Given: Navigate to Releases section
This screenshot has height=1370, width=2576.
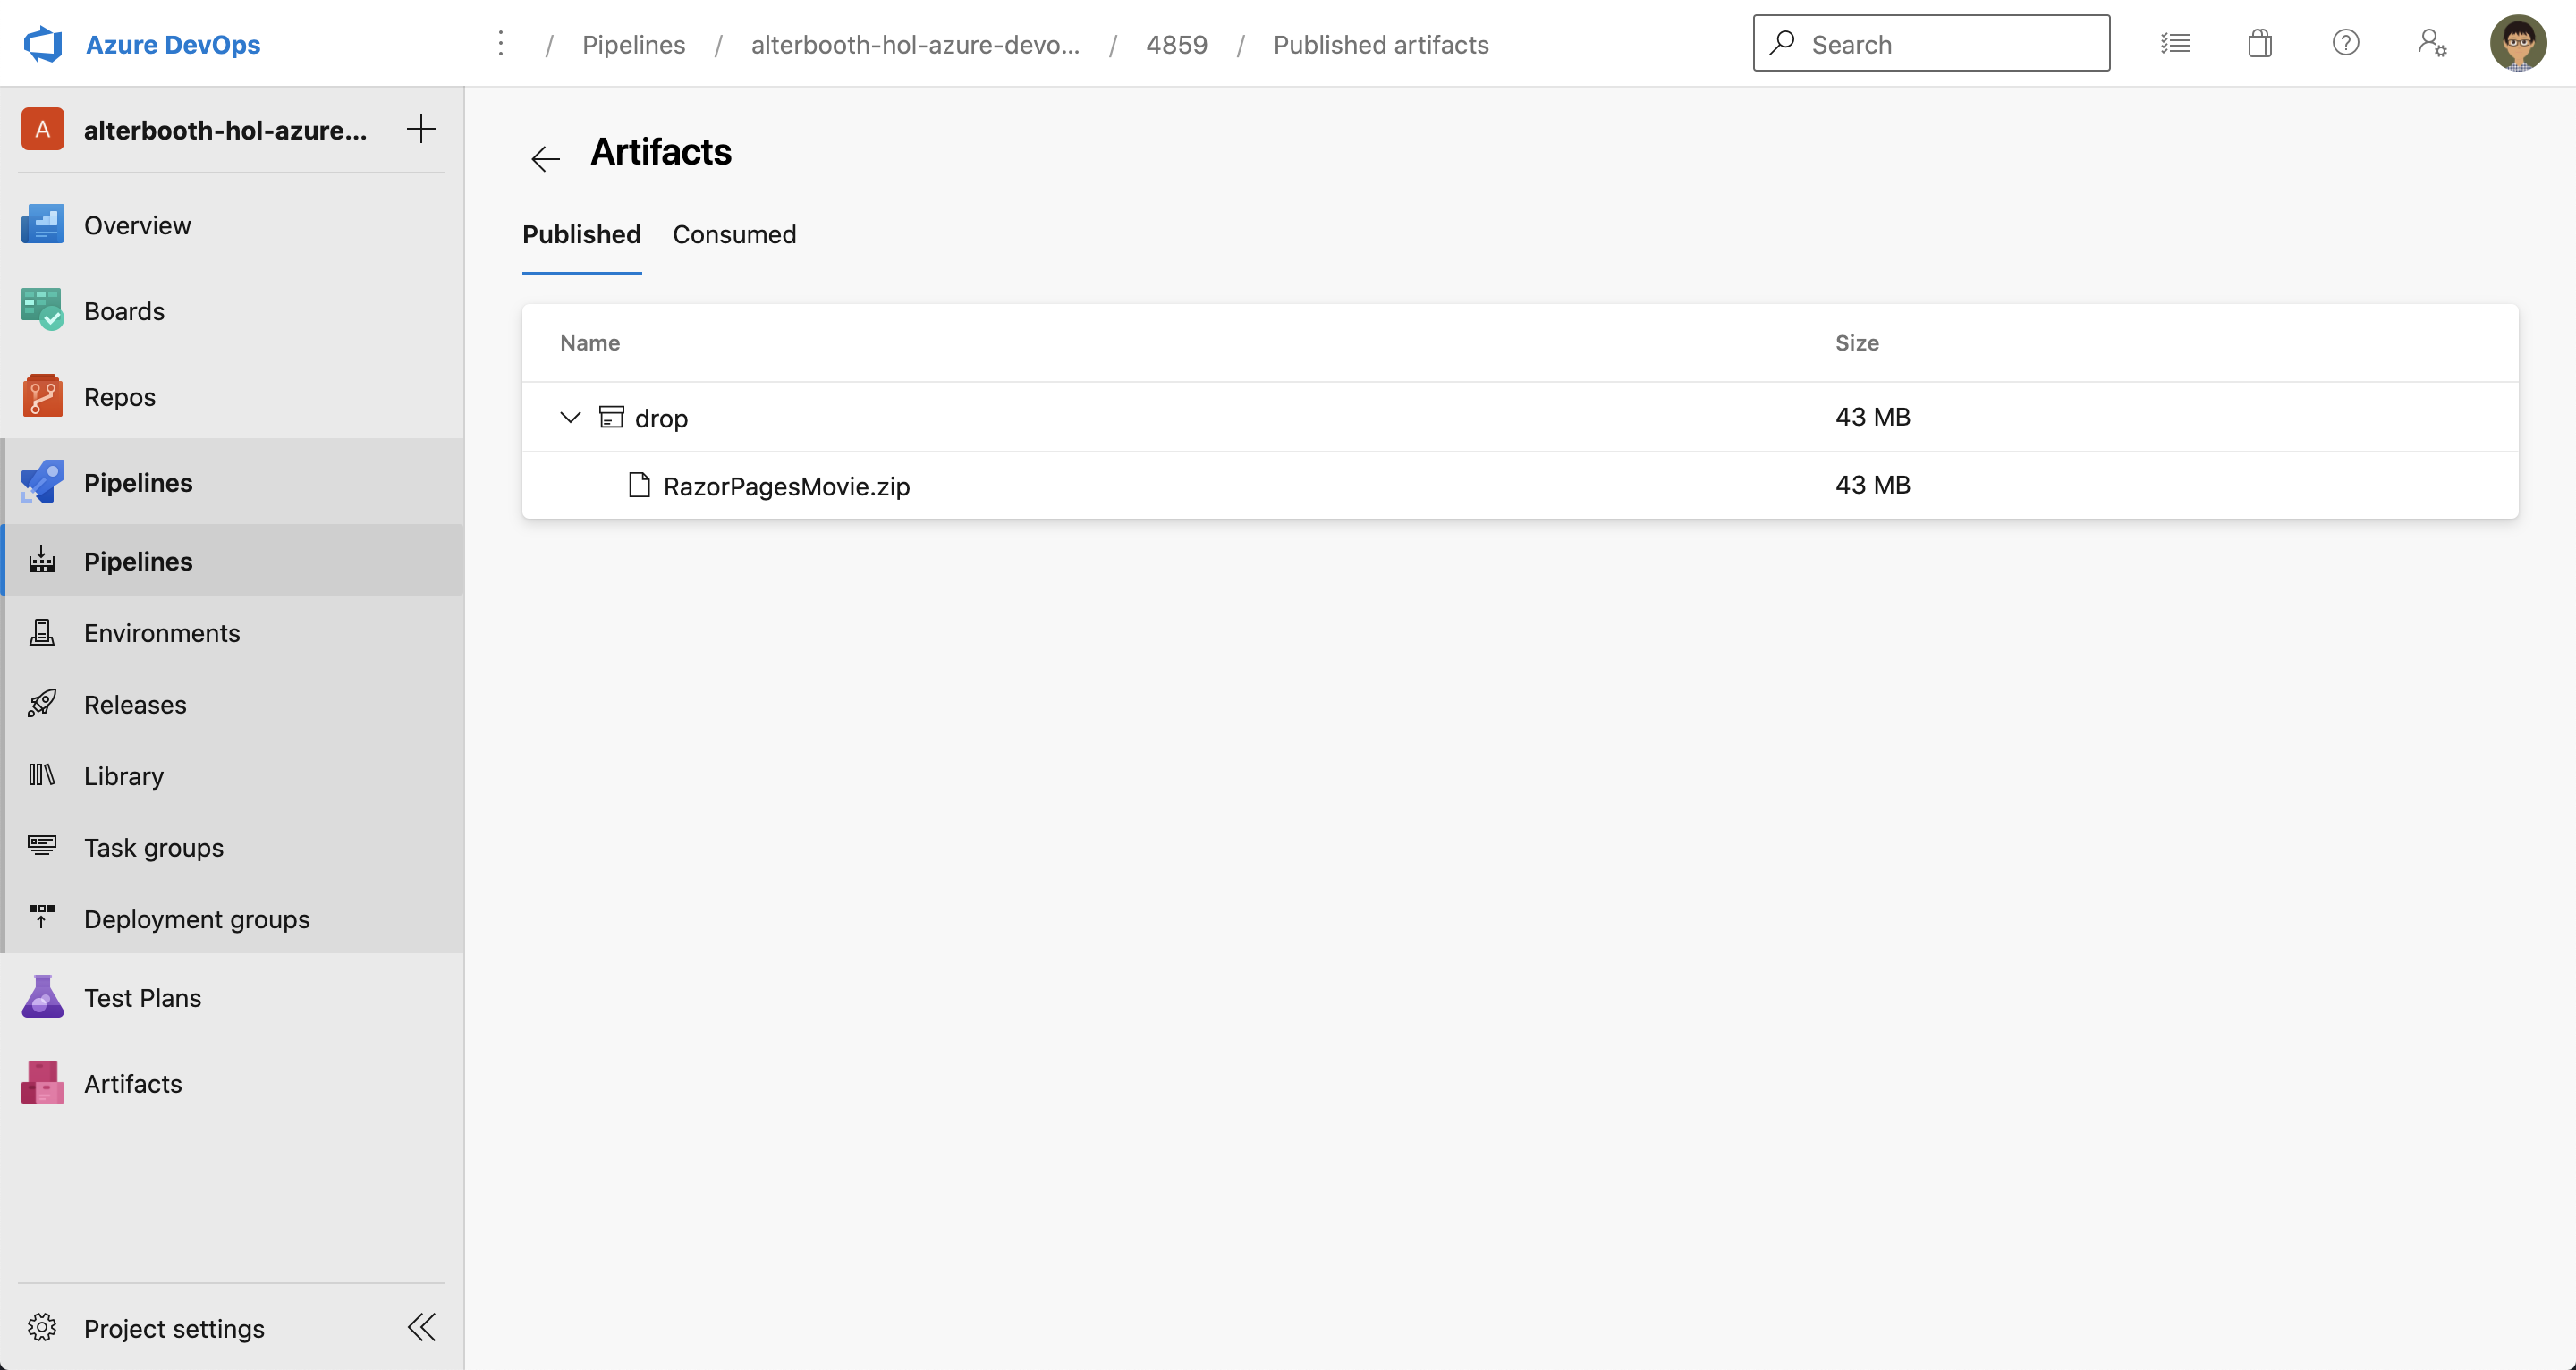Looking at the screenshot, I should 134,704.
